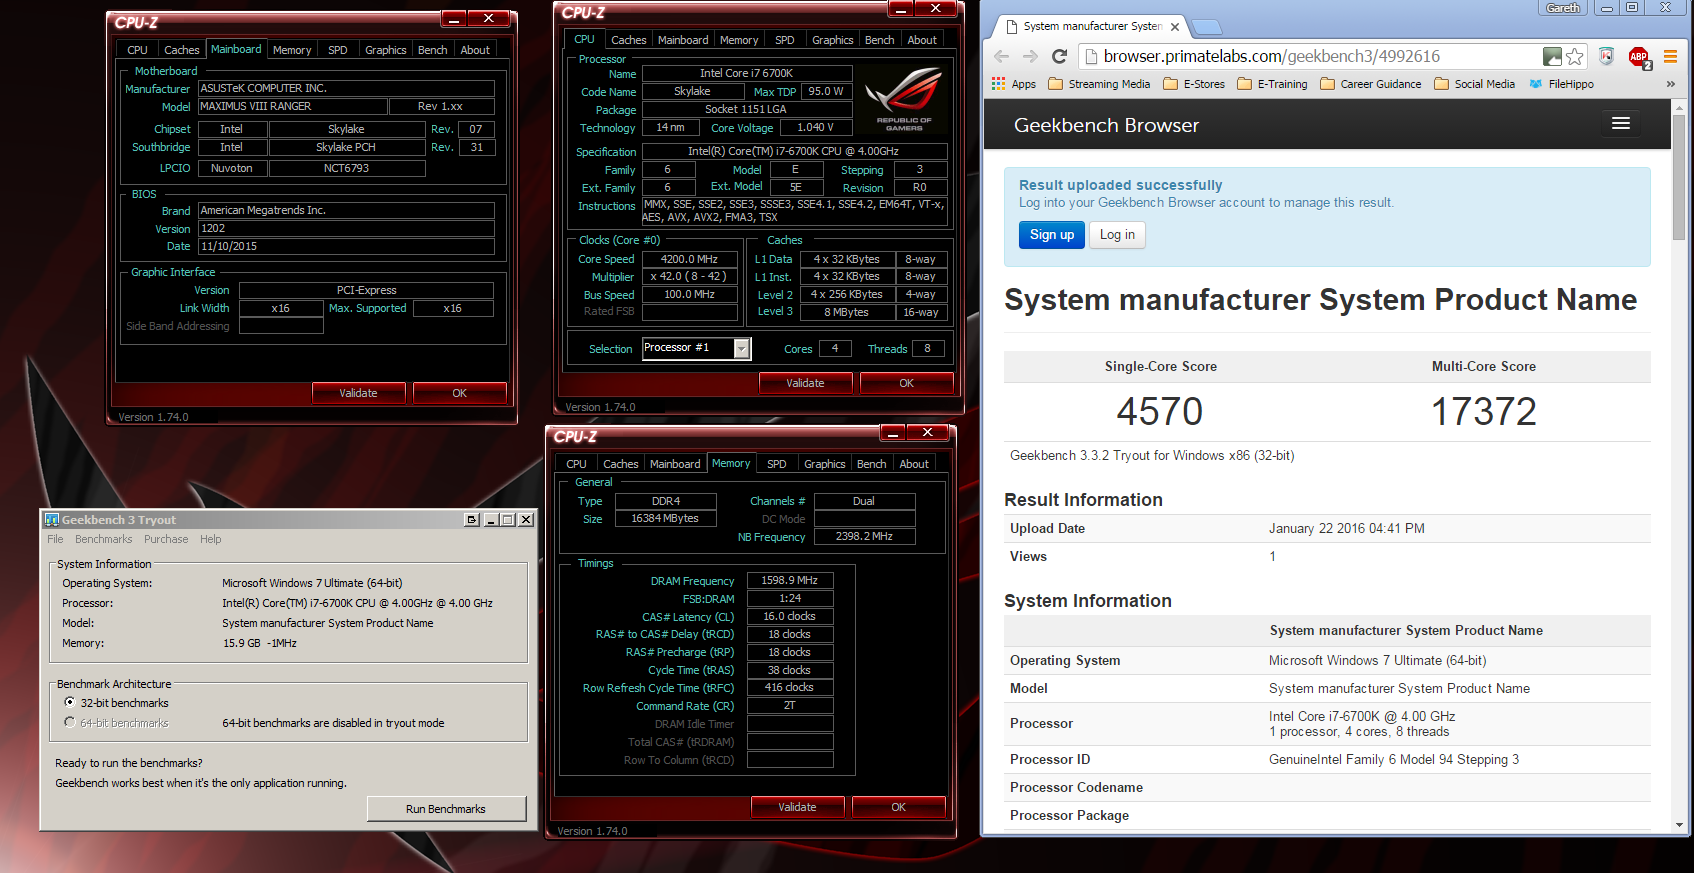
Task: Open the Streaming Media bookmark folder
Action: pyautogui.click(x=1099, y=84)
